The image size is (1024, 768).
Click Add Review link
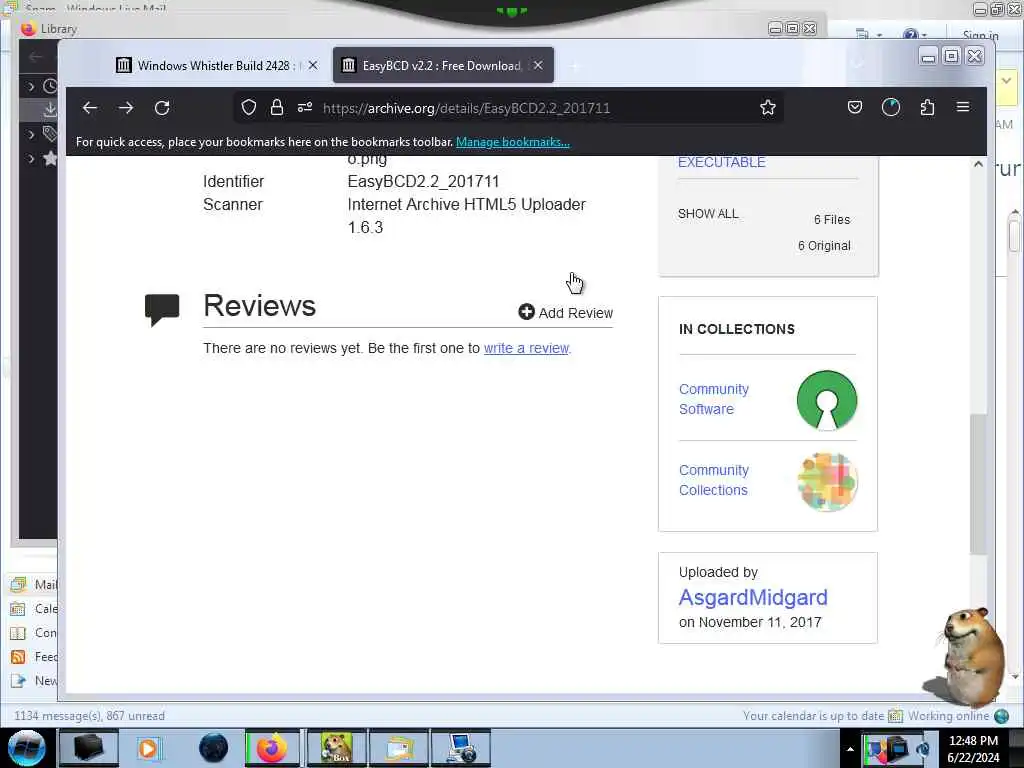click(x=575, y=313)
